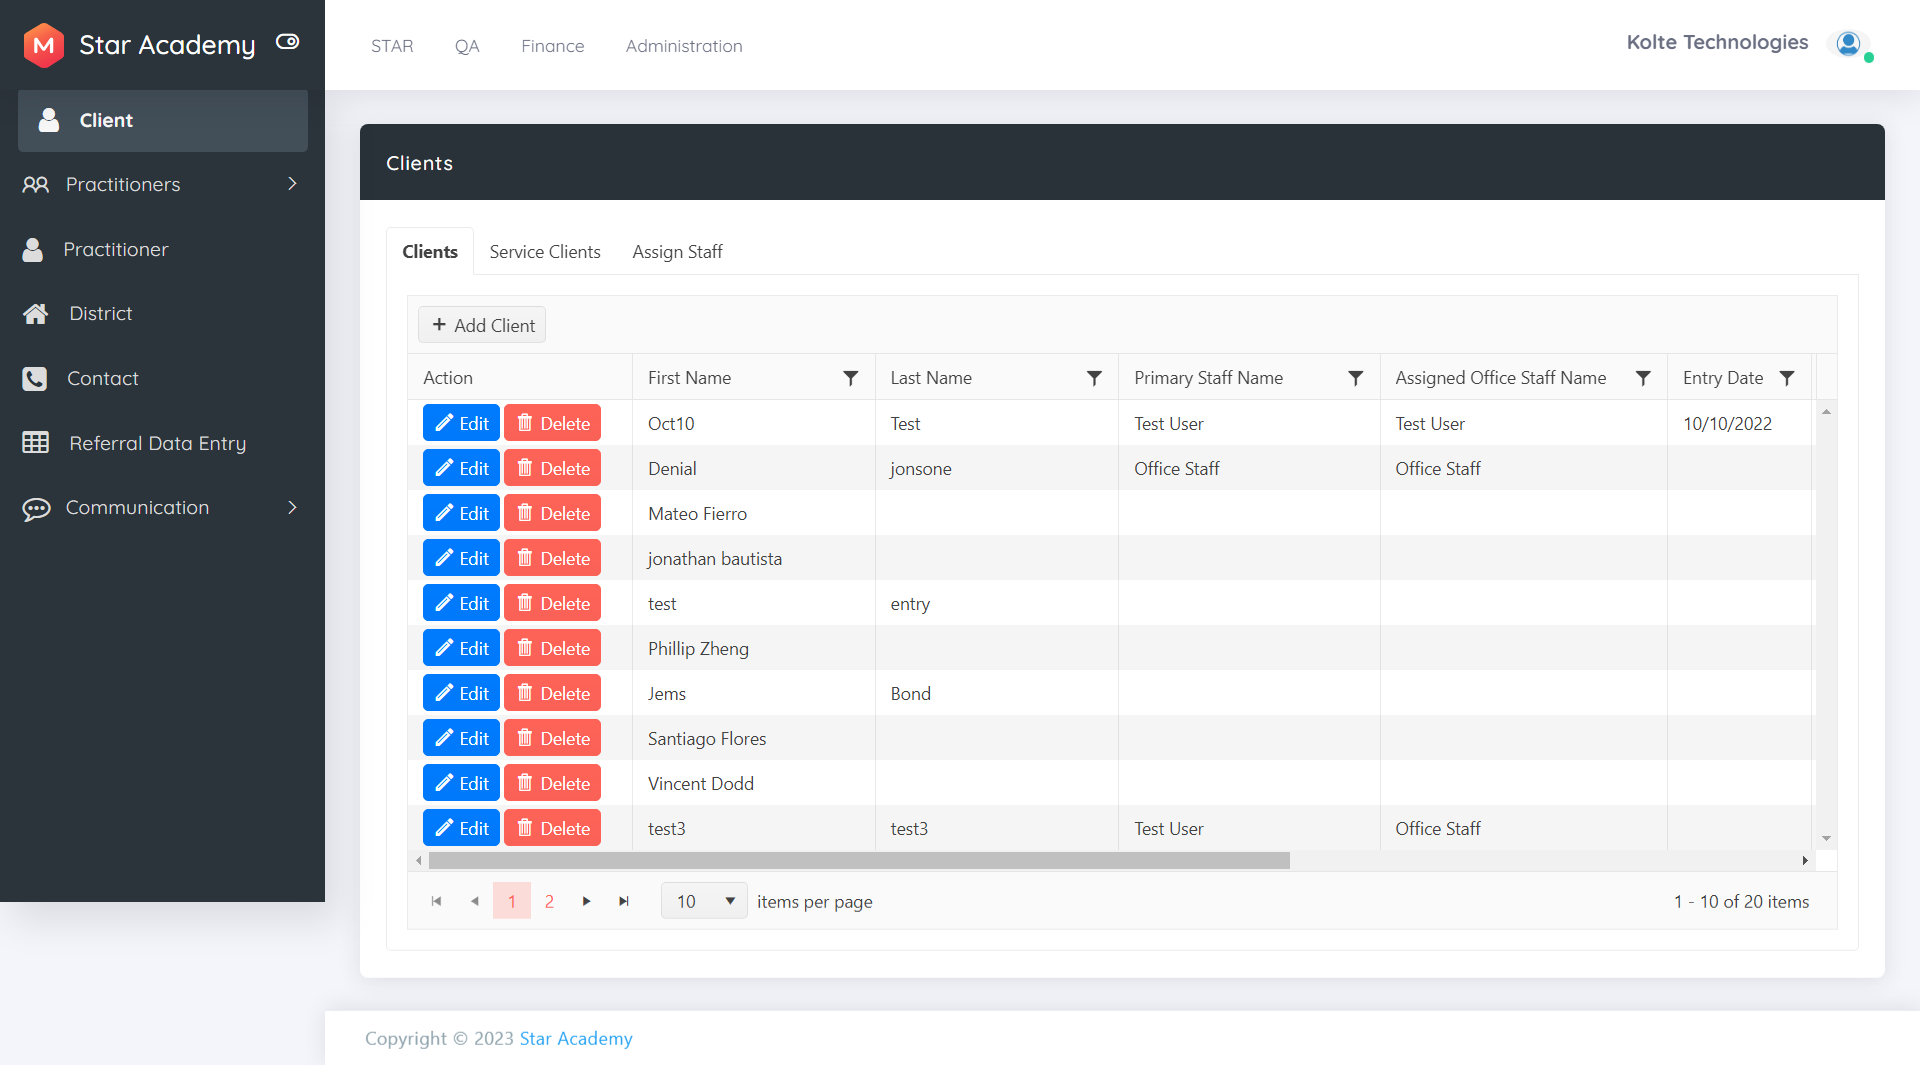Delete the Denial jonsone row
The image size is (1920, 1066).
point(552,469)
